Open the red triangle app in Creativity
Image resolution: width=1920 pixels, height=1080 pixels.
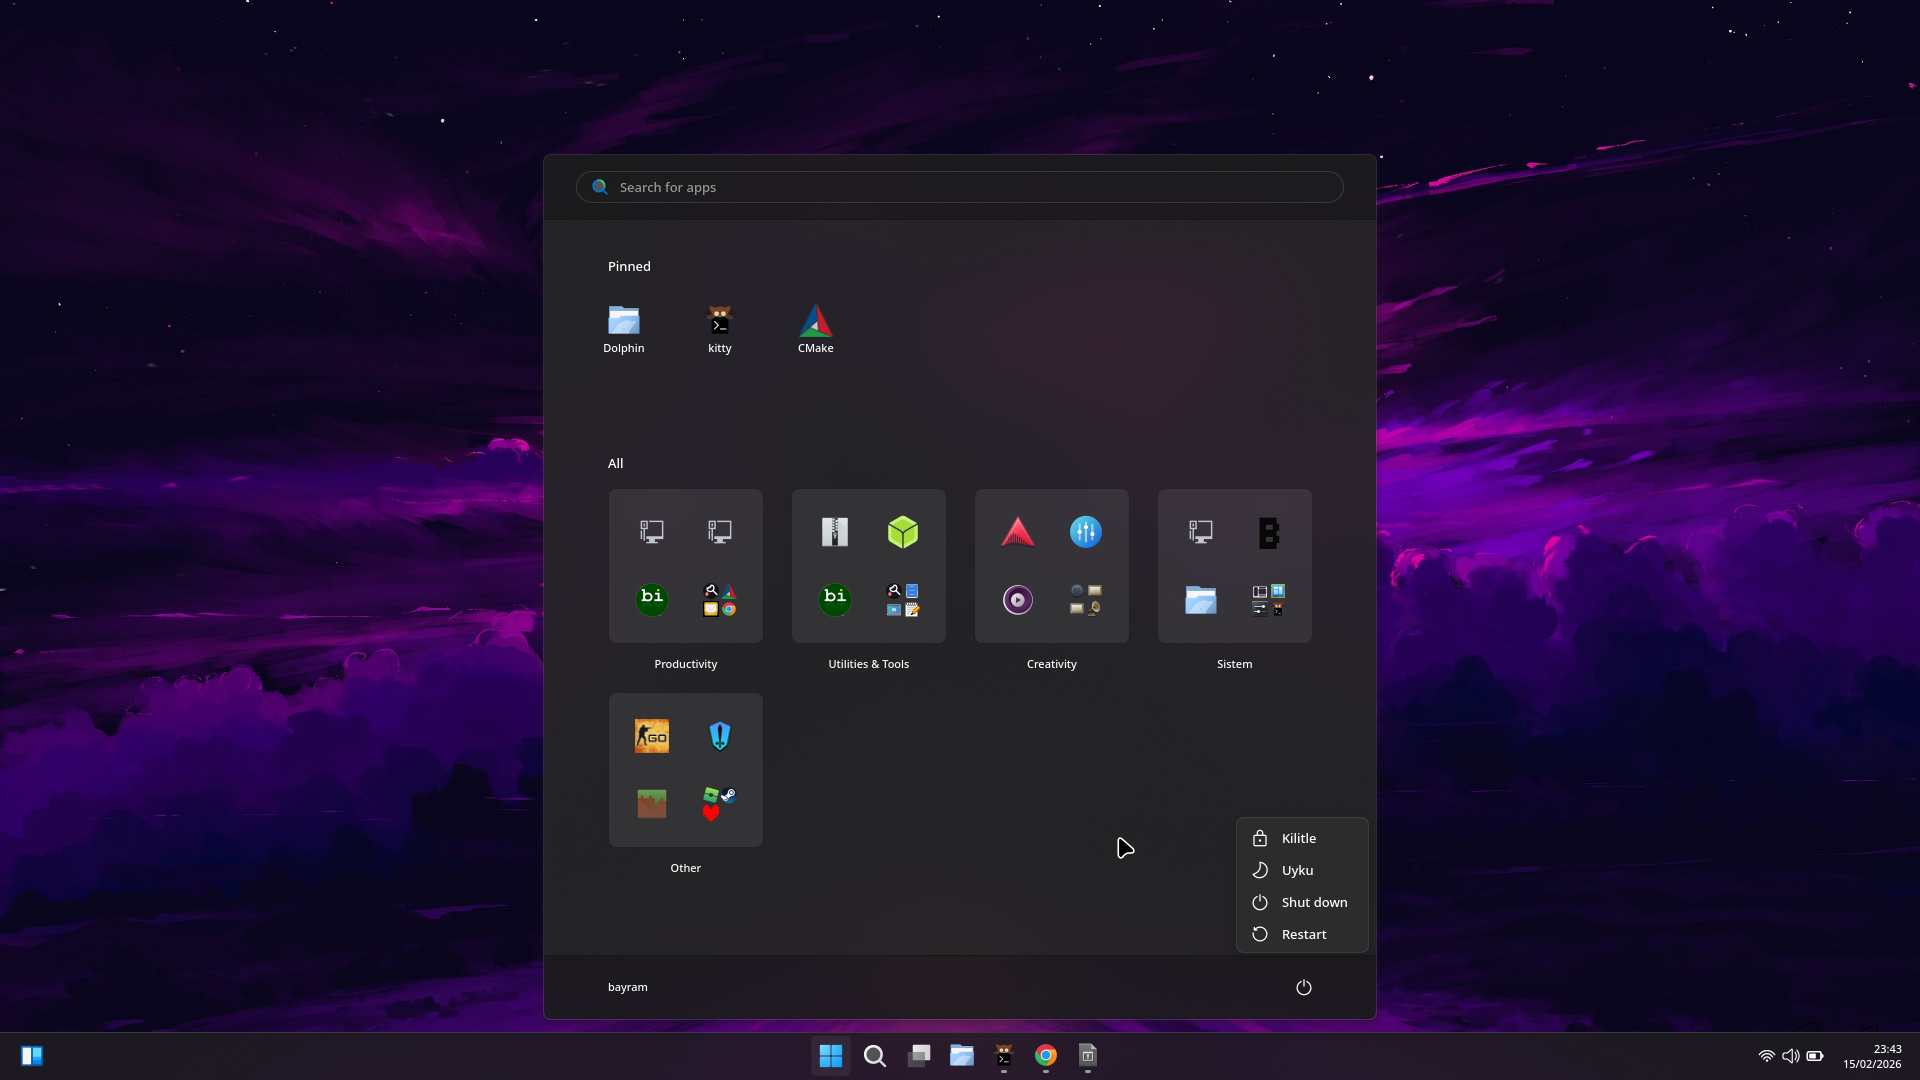(x=1017, y=532)
